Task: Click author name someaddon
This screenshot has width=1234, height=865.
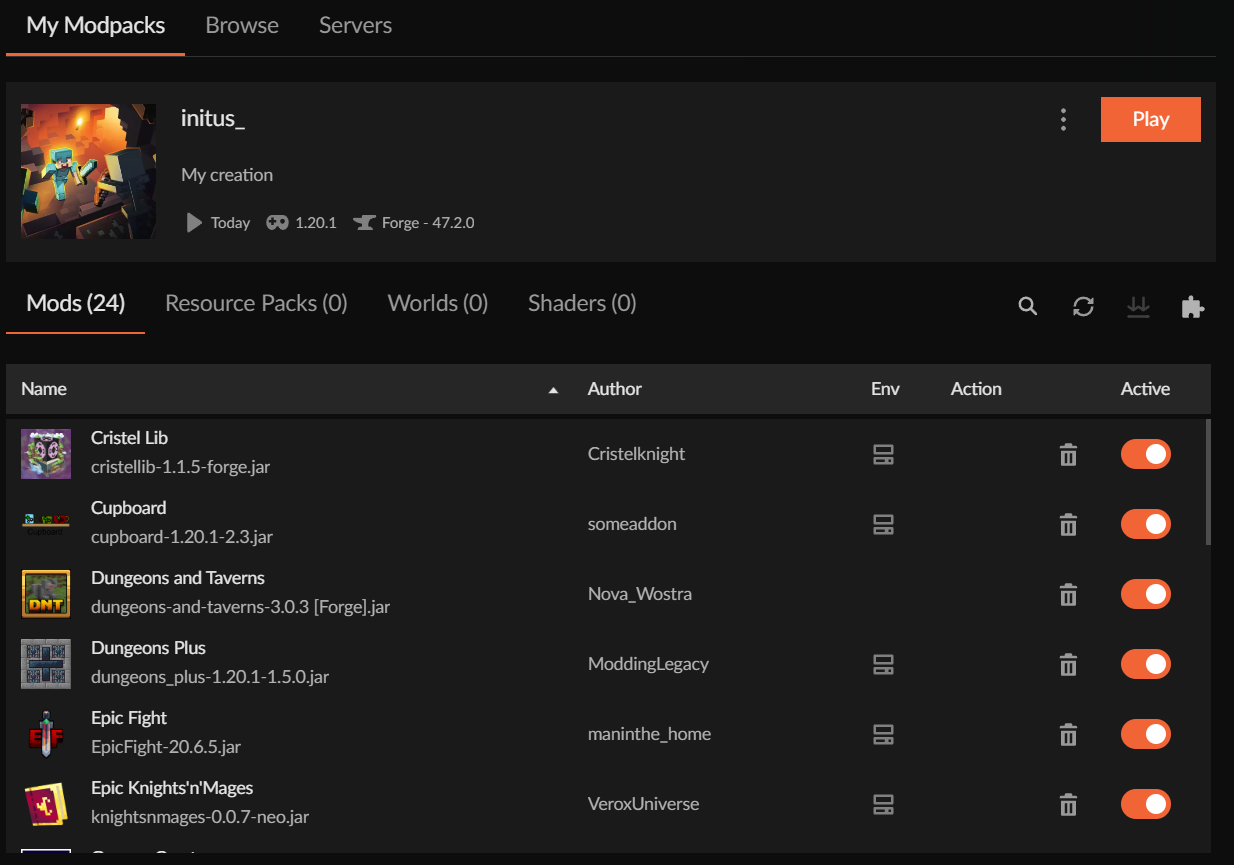Action: 632,524
